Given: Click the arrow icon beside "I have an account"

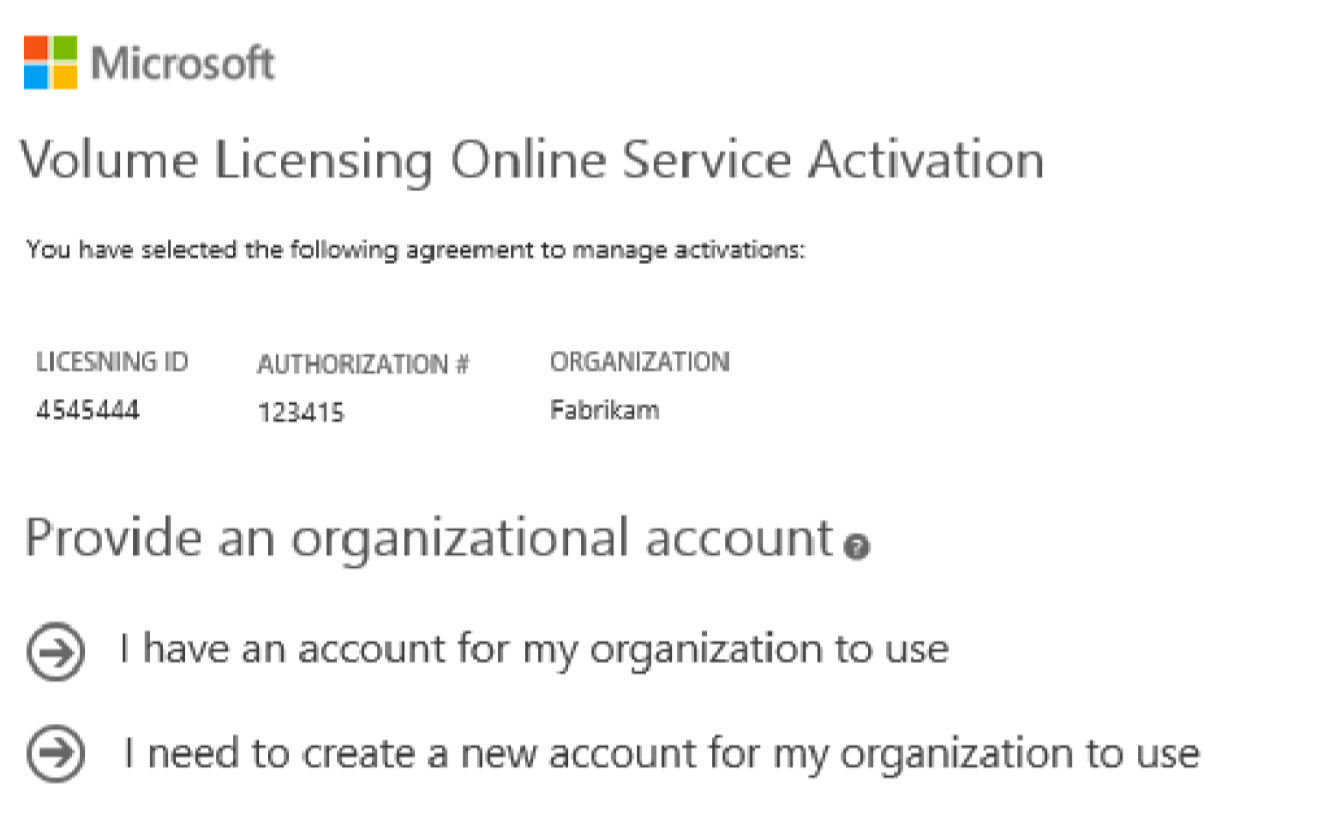Looking at the screenshot, I should tap(54, 652).
